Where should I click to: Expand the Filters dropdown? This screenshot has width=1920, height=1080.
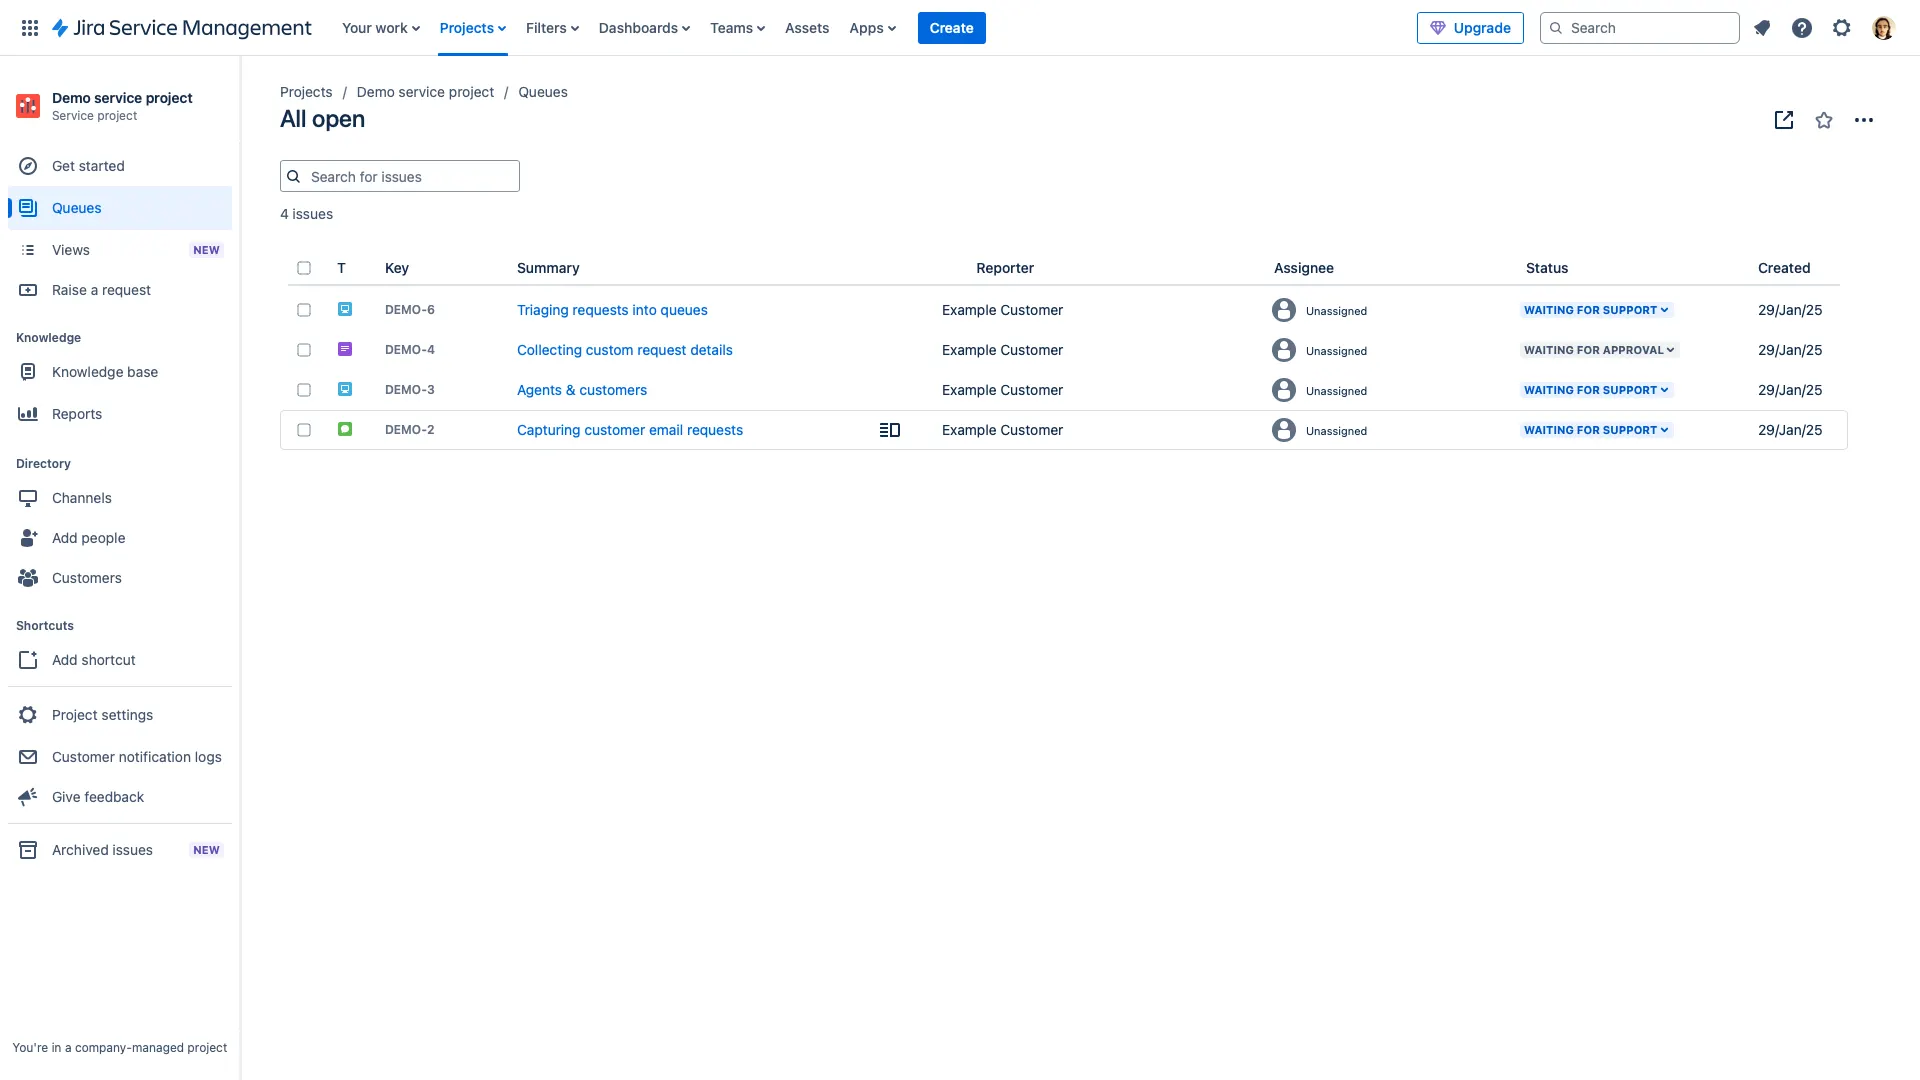pyautogui.click(x=552, y=28)
